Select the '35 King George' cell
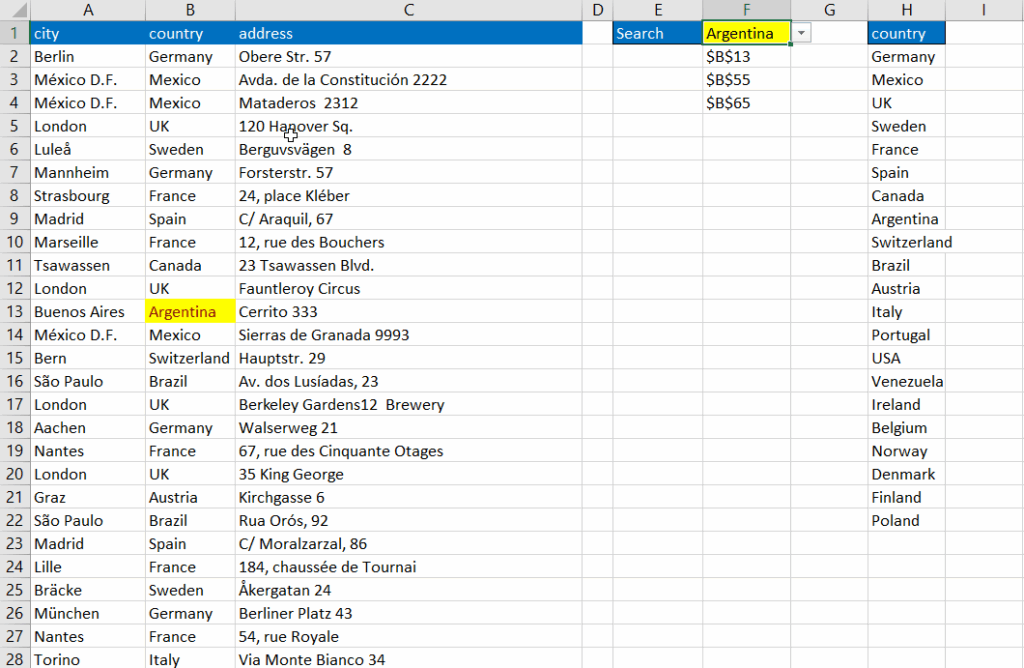This screenshot has width=1024, height=668. click(409, 474)
